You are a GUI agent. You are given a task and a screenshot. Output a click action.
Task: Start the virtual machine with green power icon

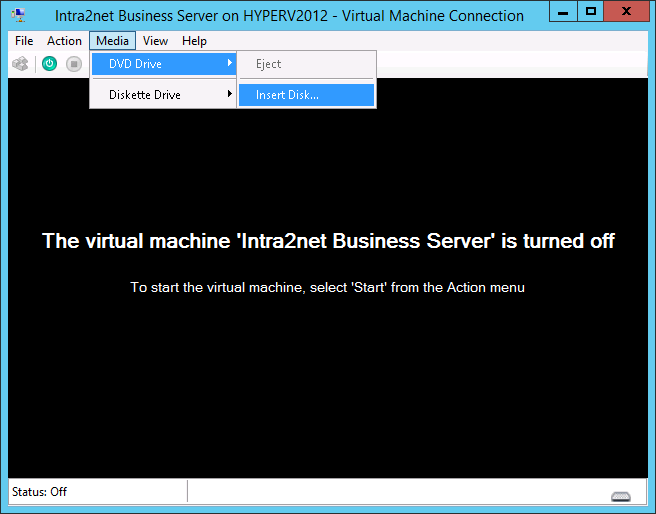49,64
